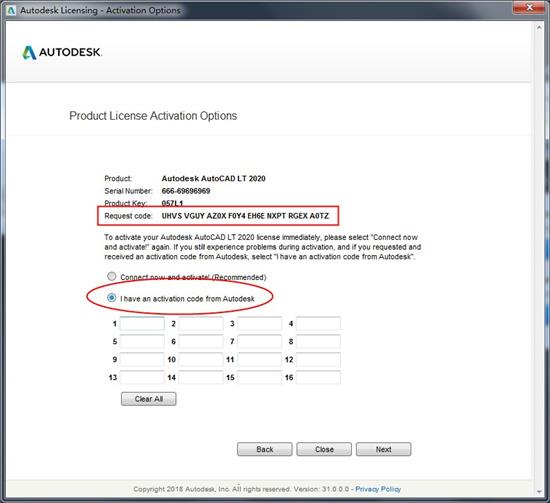
Task: Click activation code field 6
Action: point(201,341)
